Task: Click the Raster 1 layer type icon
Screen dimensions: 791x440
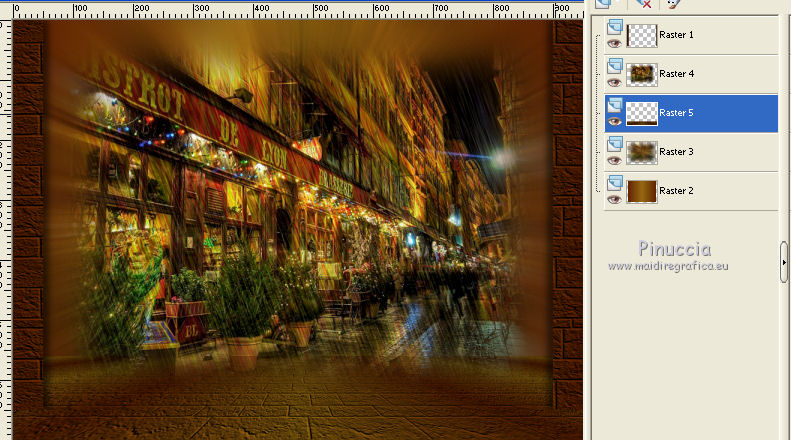Action: [614, 27]
